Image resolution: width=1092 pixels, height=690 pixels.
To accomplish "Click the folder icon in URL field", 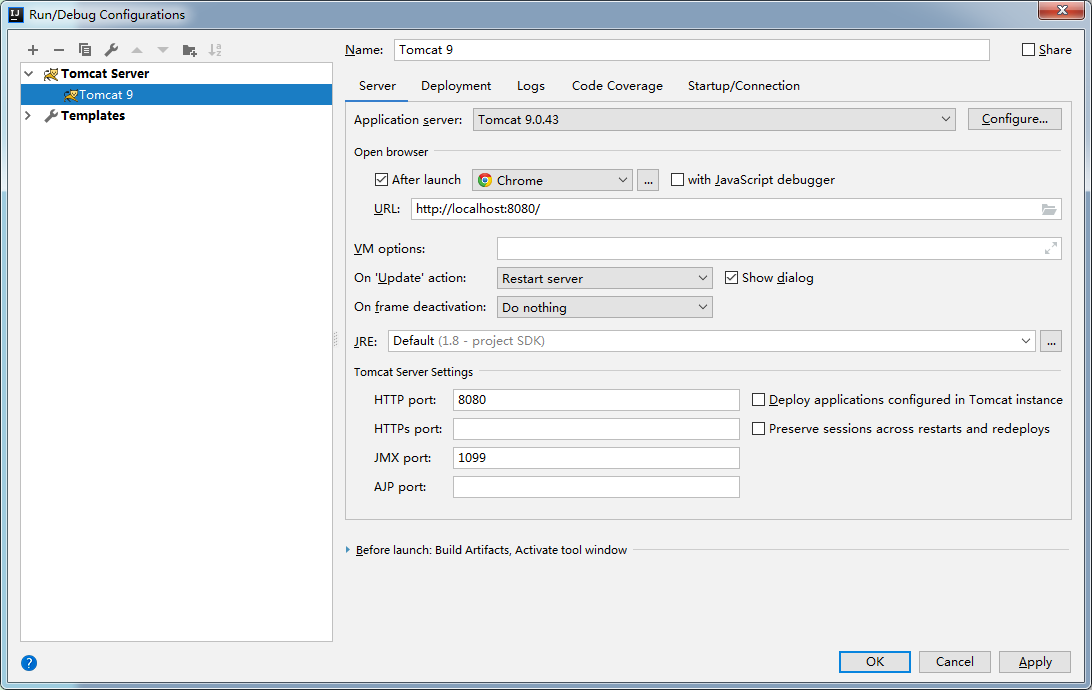I will (x=1048, y=209).
